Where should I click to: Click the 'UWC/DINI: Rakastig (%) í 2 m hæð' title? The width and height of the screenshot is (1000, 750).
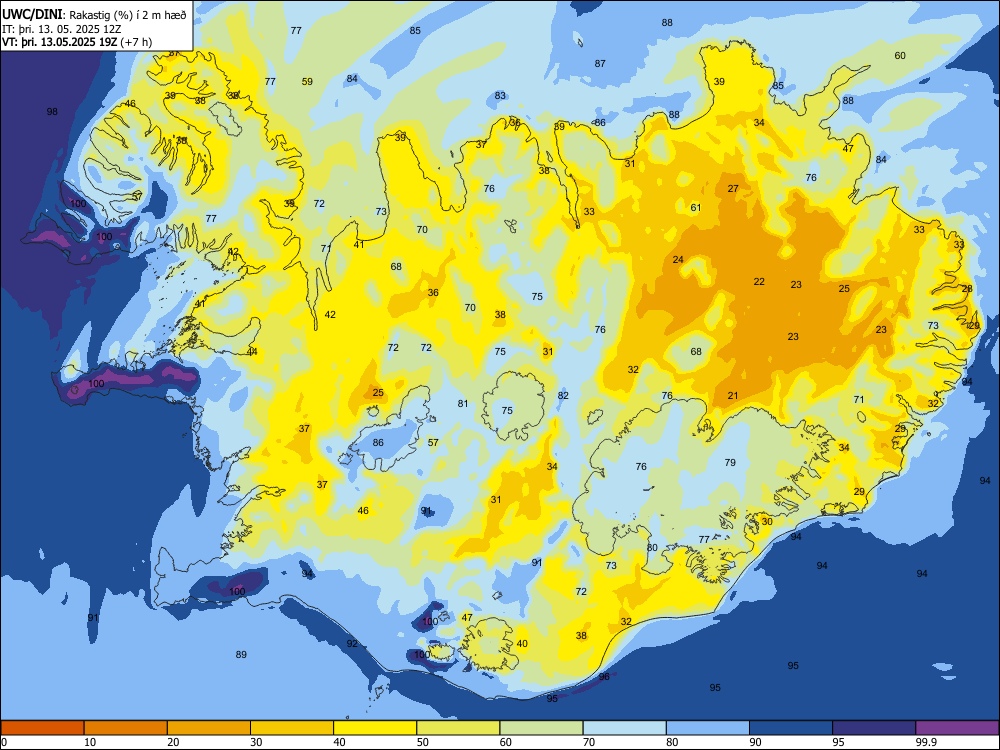pyautogui.click(x=94, y=15)
